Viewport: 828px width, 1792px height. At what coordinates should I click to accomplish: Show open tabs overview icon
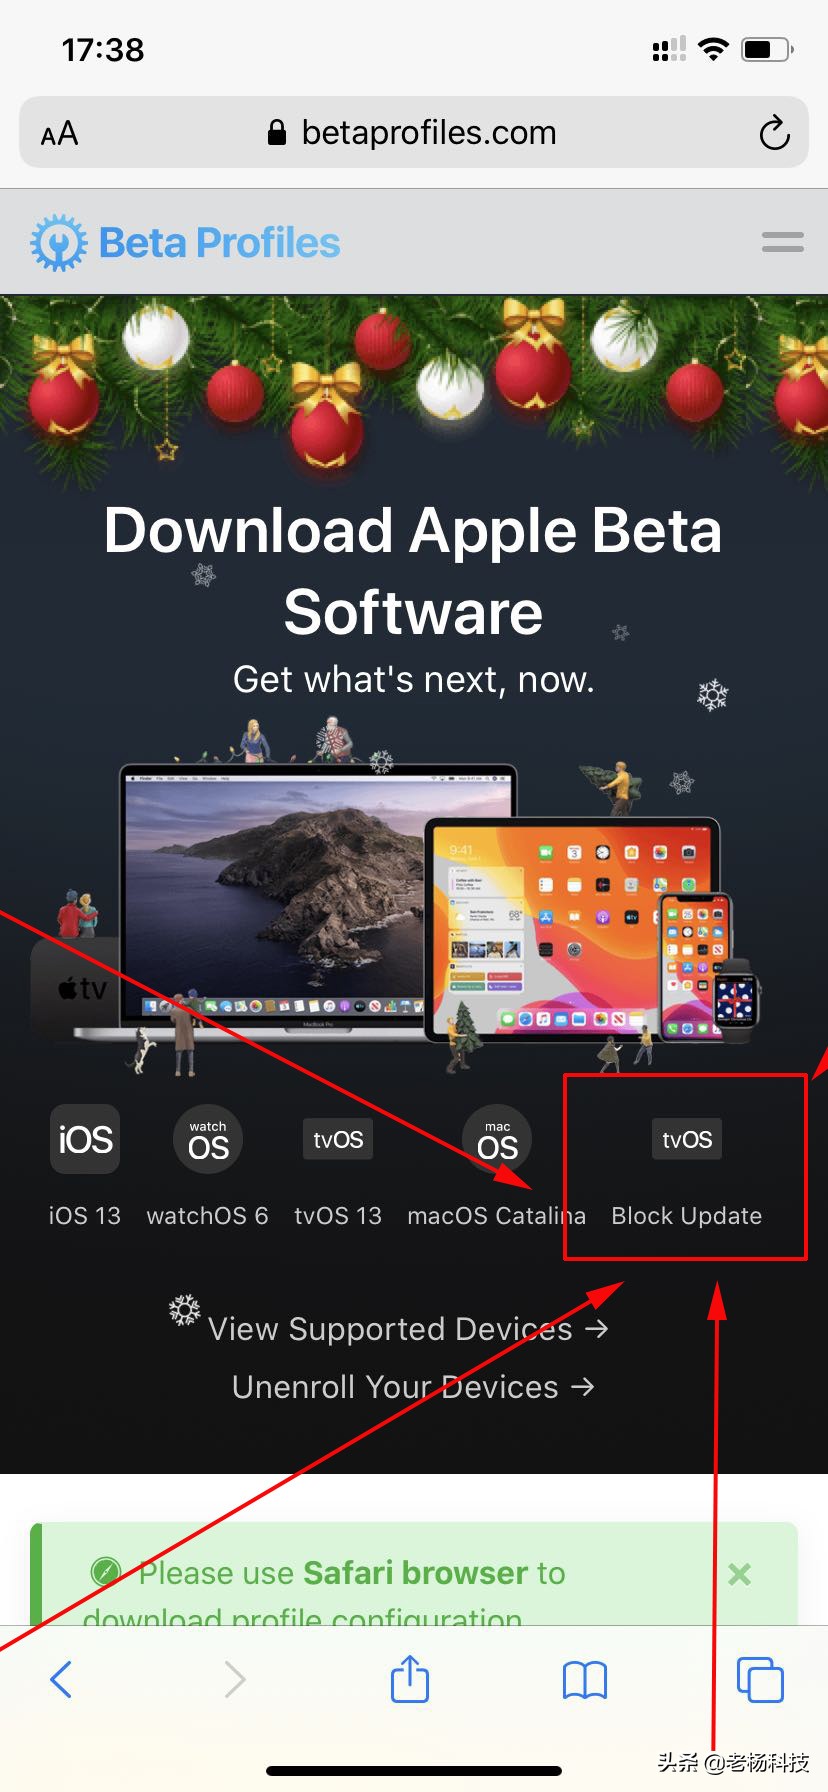(x=760, y=1679)
